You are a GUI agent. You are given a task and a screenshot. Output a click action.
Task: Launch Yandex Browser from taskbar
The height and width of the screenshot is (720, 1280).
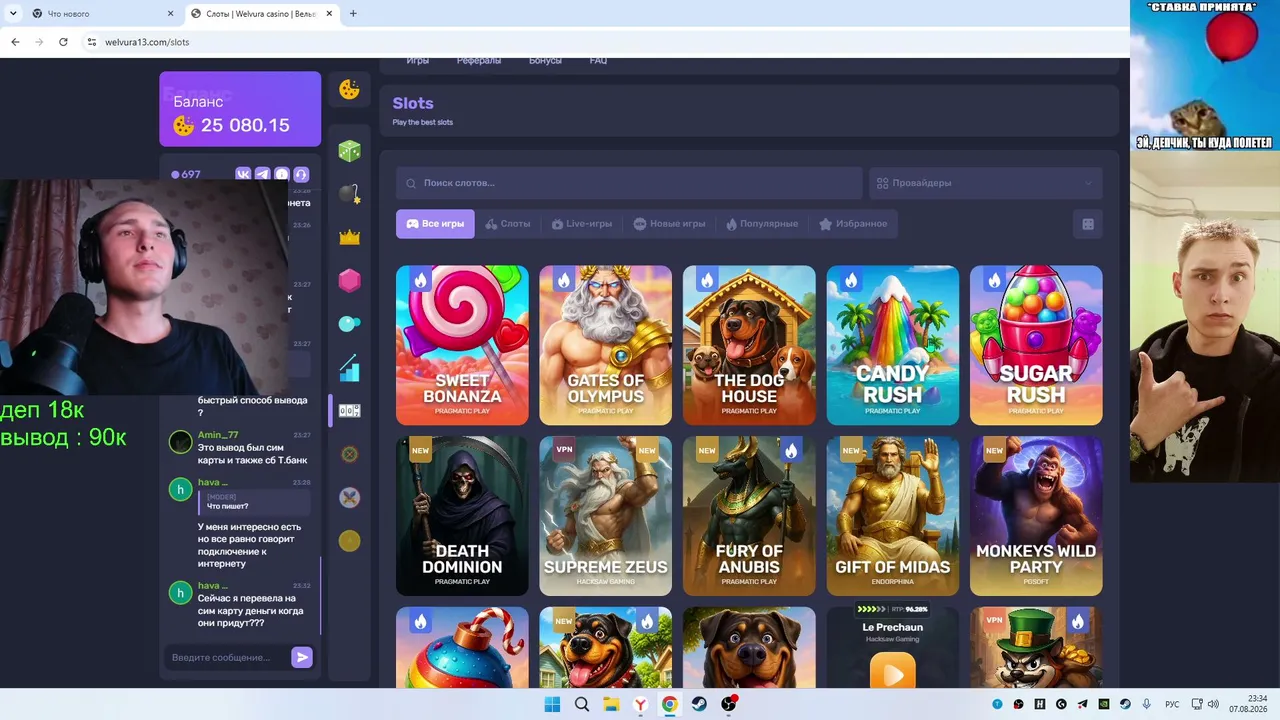pyautogui.click(x=640, y=705)
